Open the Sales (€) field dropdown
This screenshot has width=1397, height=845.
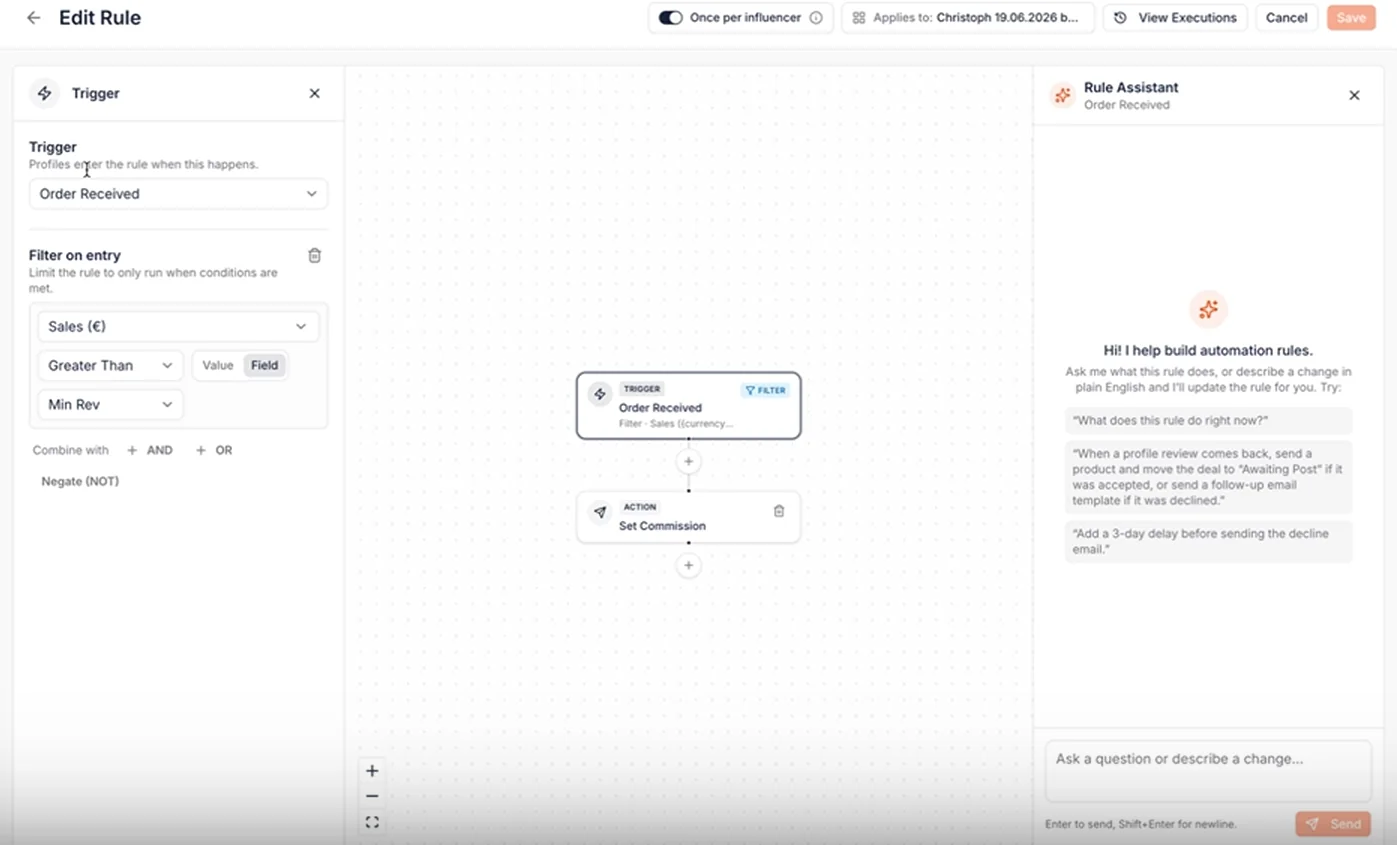point(178,326)
